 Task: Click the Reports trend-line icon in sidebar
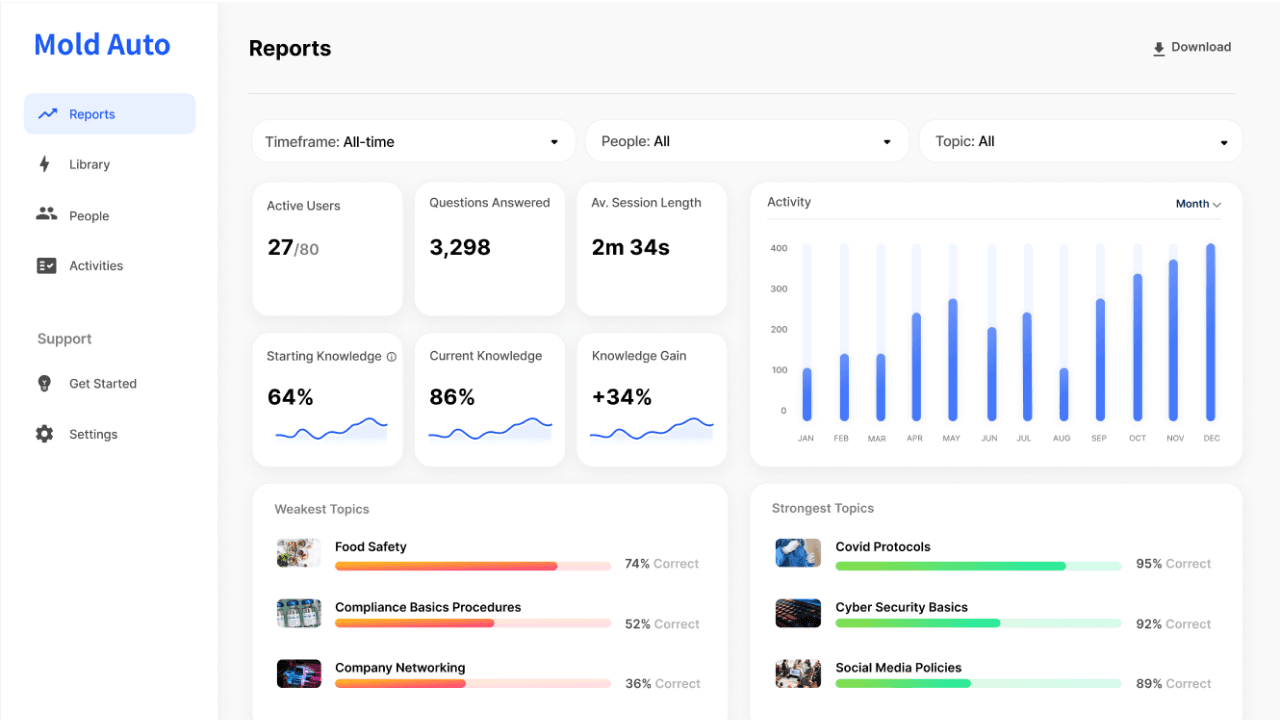pos(47,114)
